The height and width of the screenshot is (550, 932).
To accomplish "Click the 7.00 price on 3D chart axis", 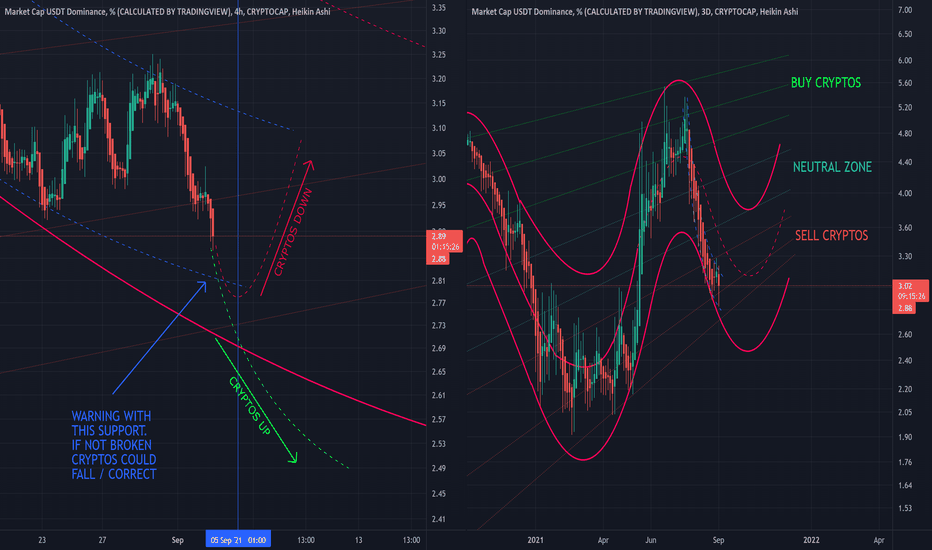I will click(905, 10).
